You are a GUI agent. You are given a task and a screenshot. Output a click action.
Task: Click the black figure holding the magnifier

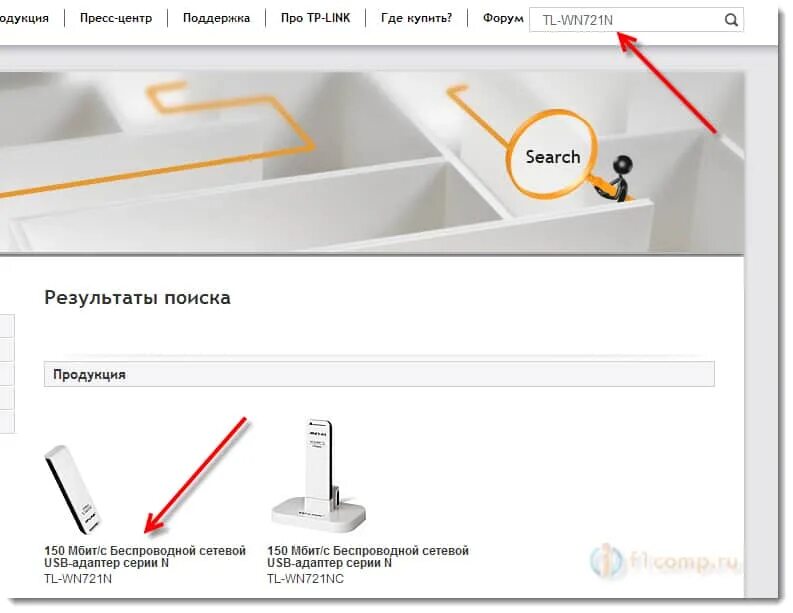point(615,178)
